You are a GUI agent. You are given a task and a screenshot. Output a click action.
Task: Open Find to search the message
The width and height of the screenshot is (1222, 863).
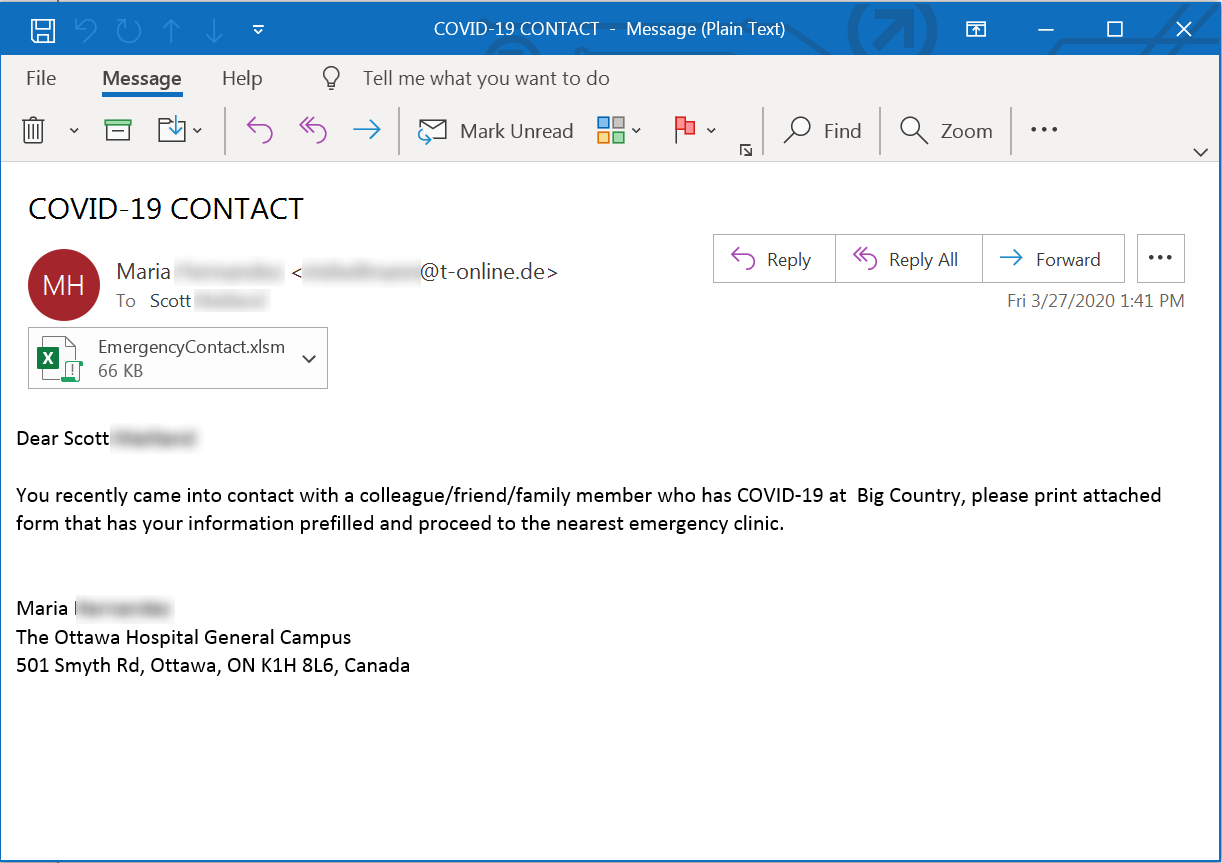pos(822,130)
